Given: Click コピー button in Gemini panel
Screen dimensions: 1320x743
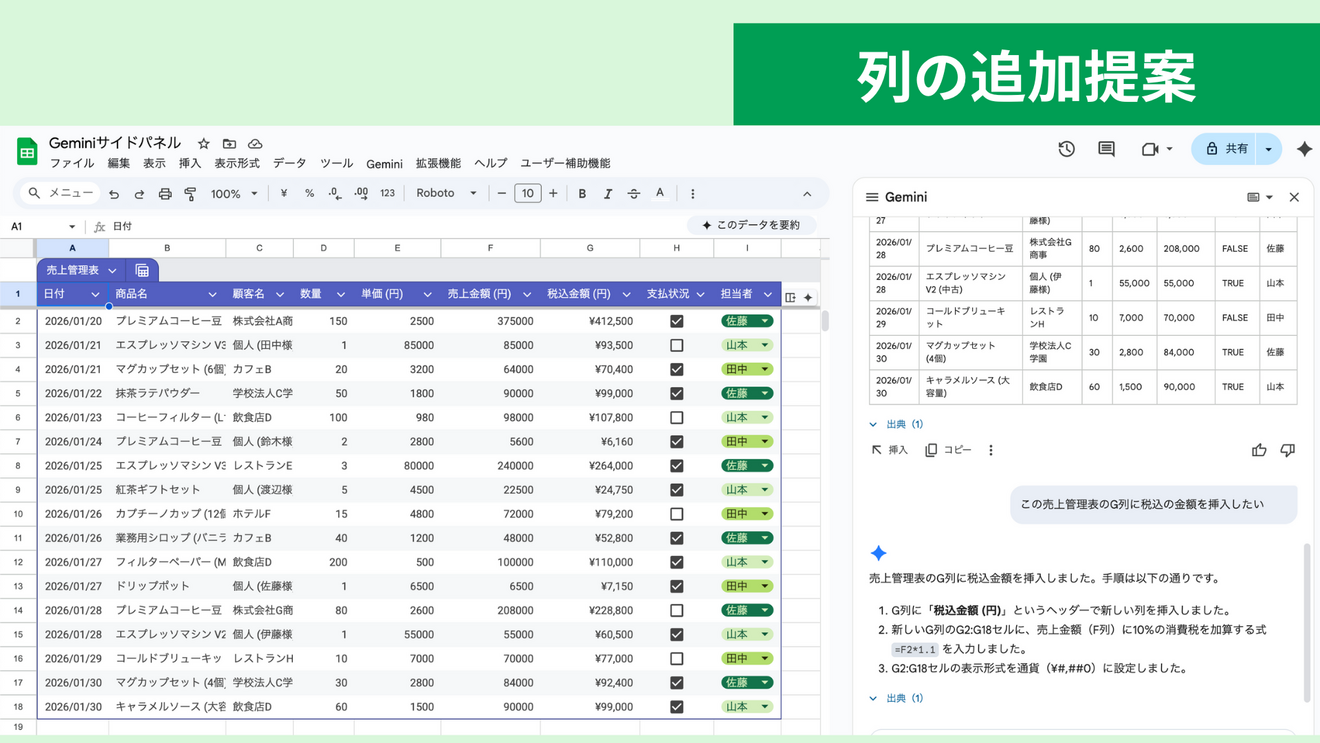Looking at the screenshot, I should [x=948, y=451].
